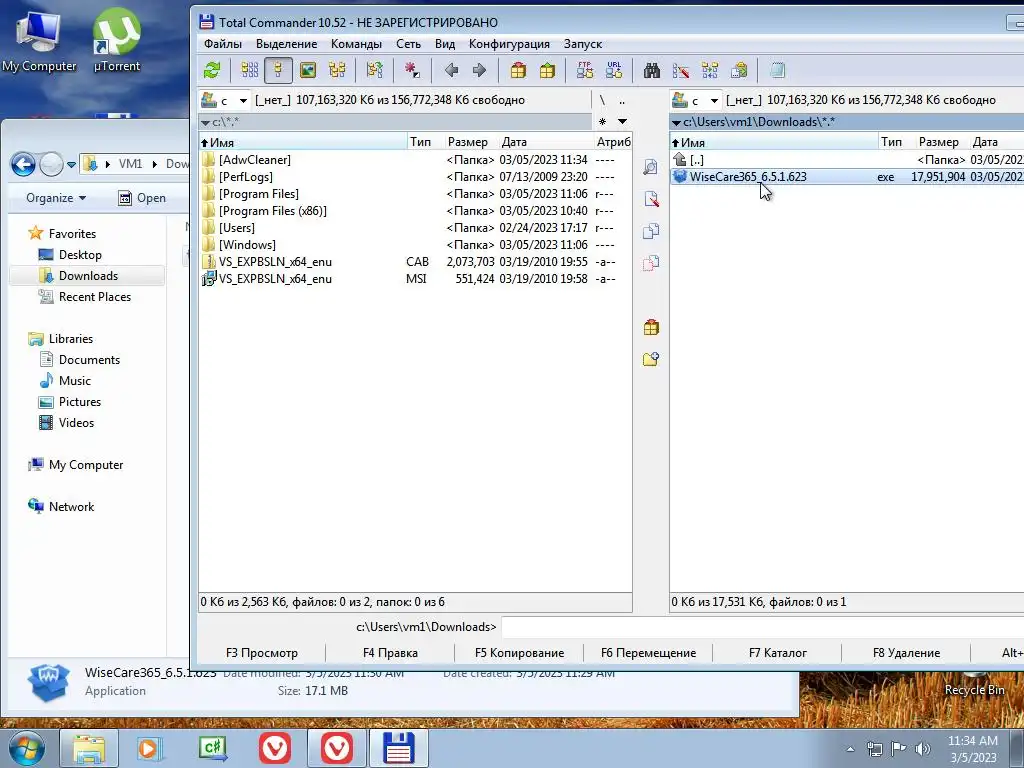
Task: Open the FTP connect icon
Action: 584,70
